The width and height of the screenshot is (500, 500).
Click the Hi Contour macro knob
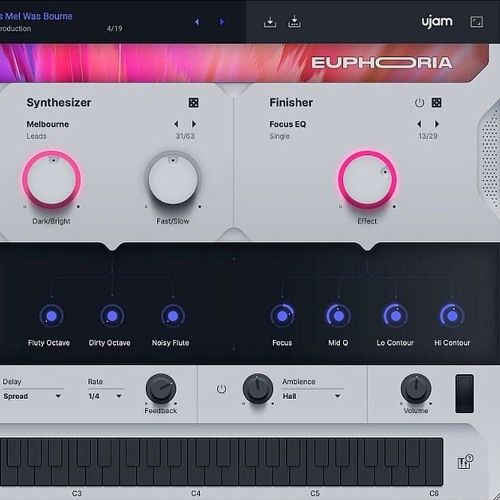452,316
